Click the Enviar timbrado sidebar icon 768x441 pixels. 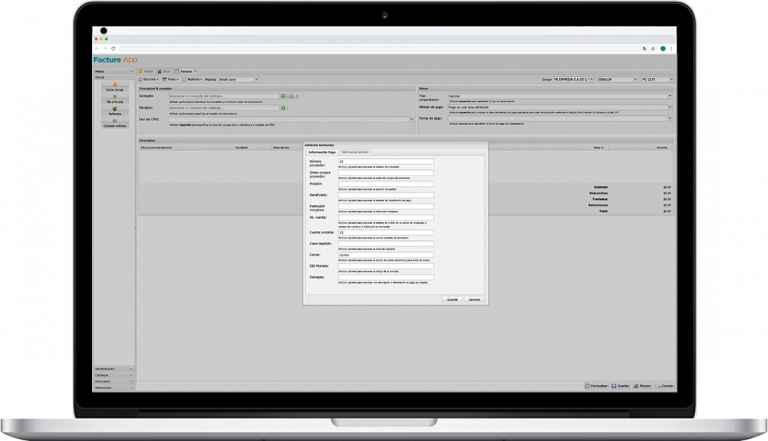click(x=114, y=86)
